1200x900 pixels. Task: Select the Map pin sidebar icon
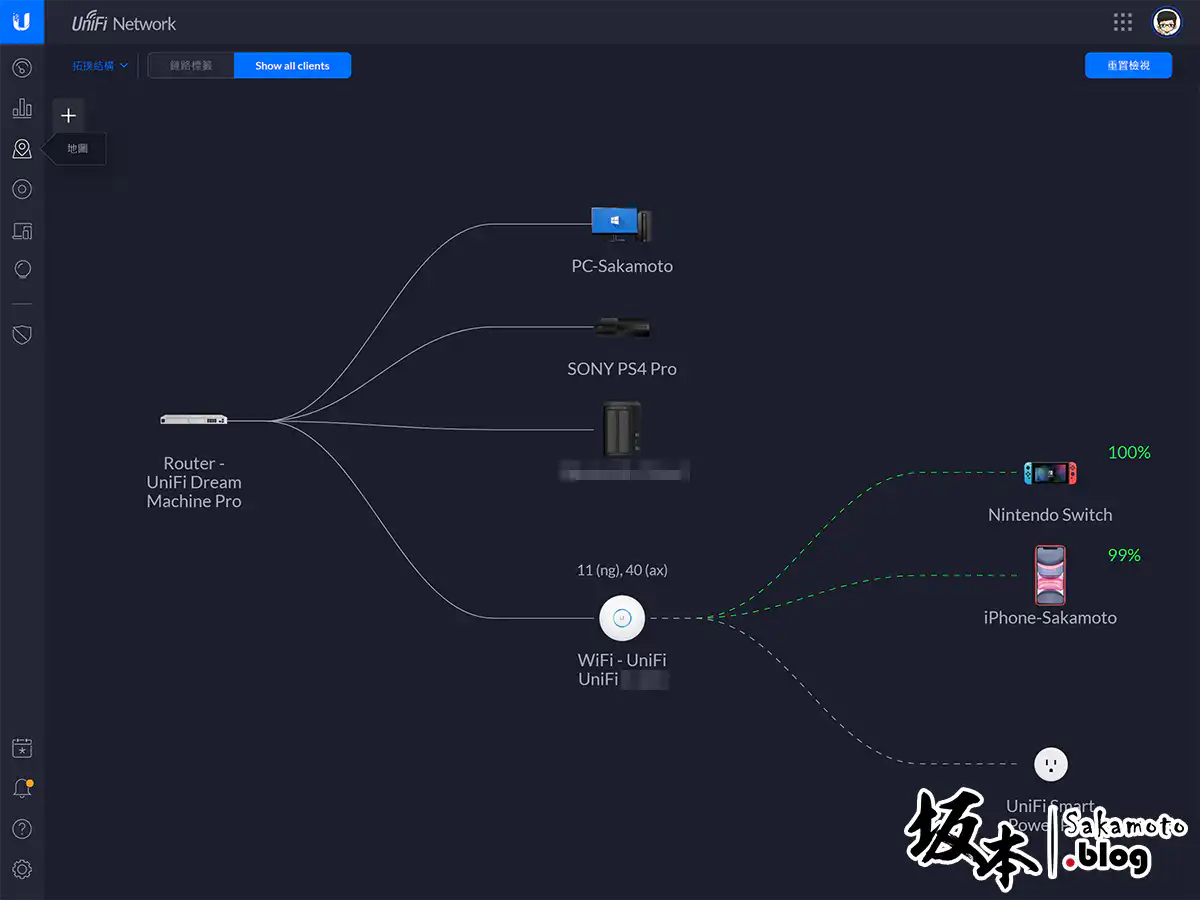point(22,149)
